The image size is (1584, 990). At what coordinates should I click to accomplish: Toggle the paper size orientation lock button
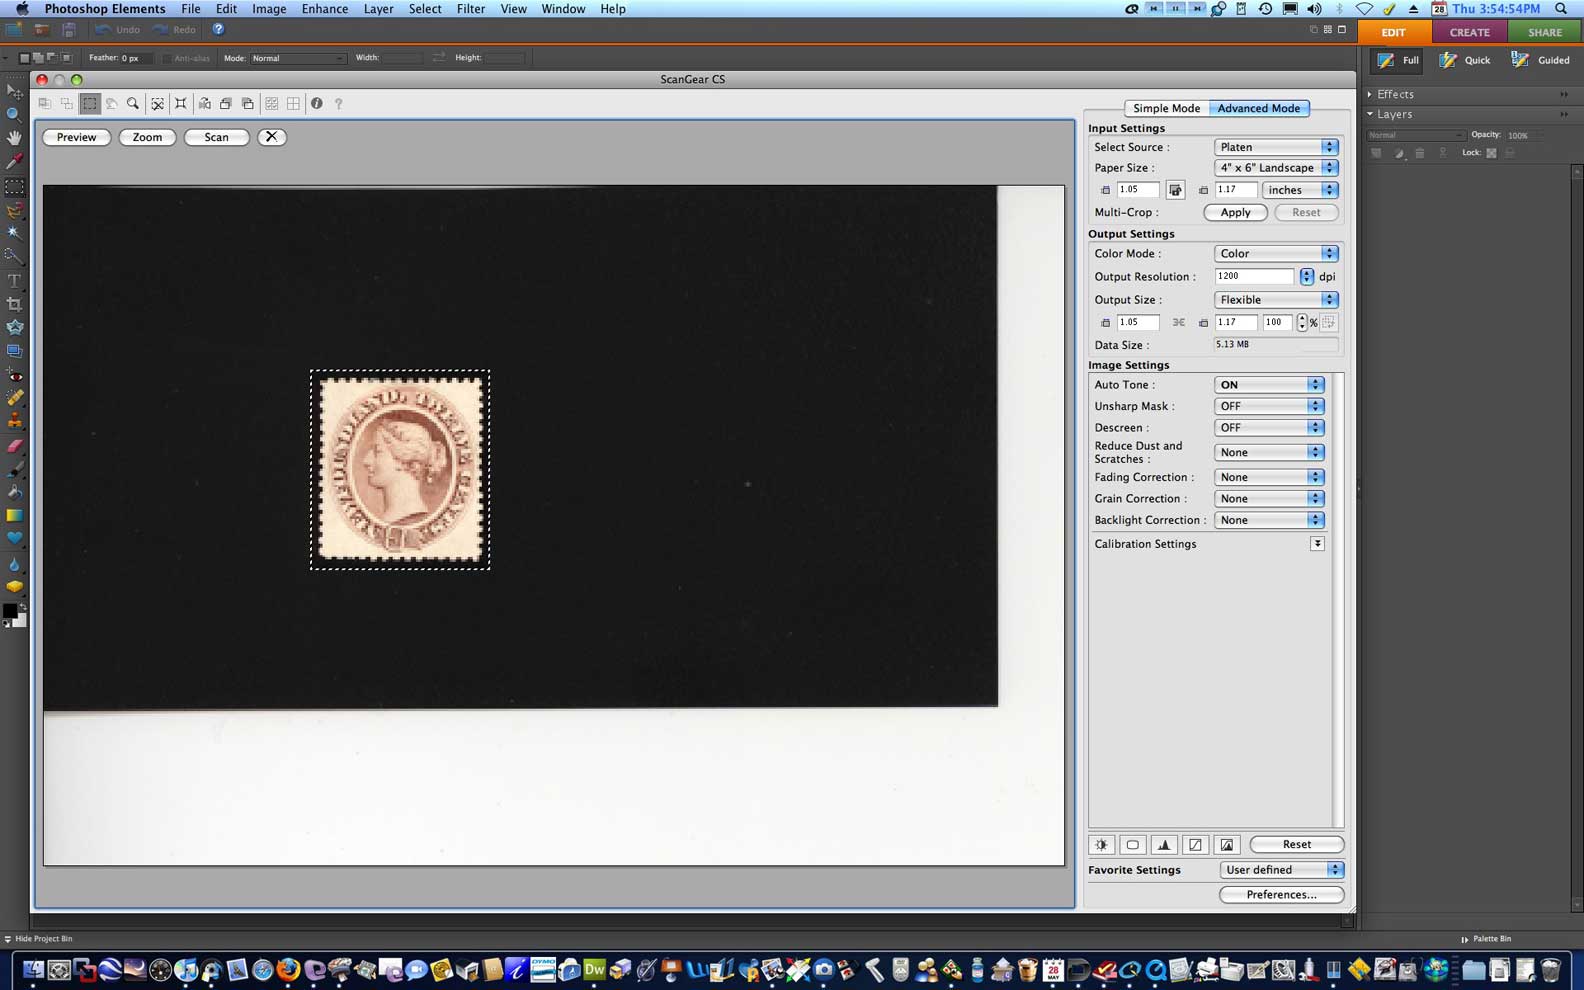coord(1175,190)
